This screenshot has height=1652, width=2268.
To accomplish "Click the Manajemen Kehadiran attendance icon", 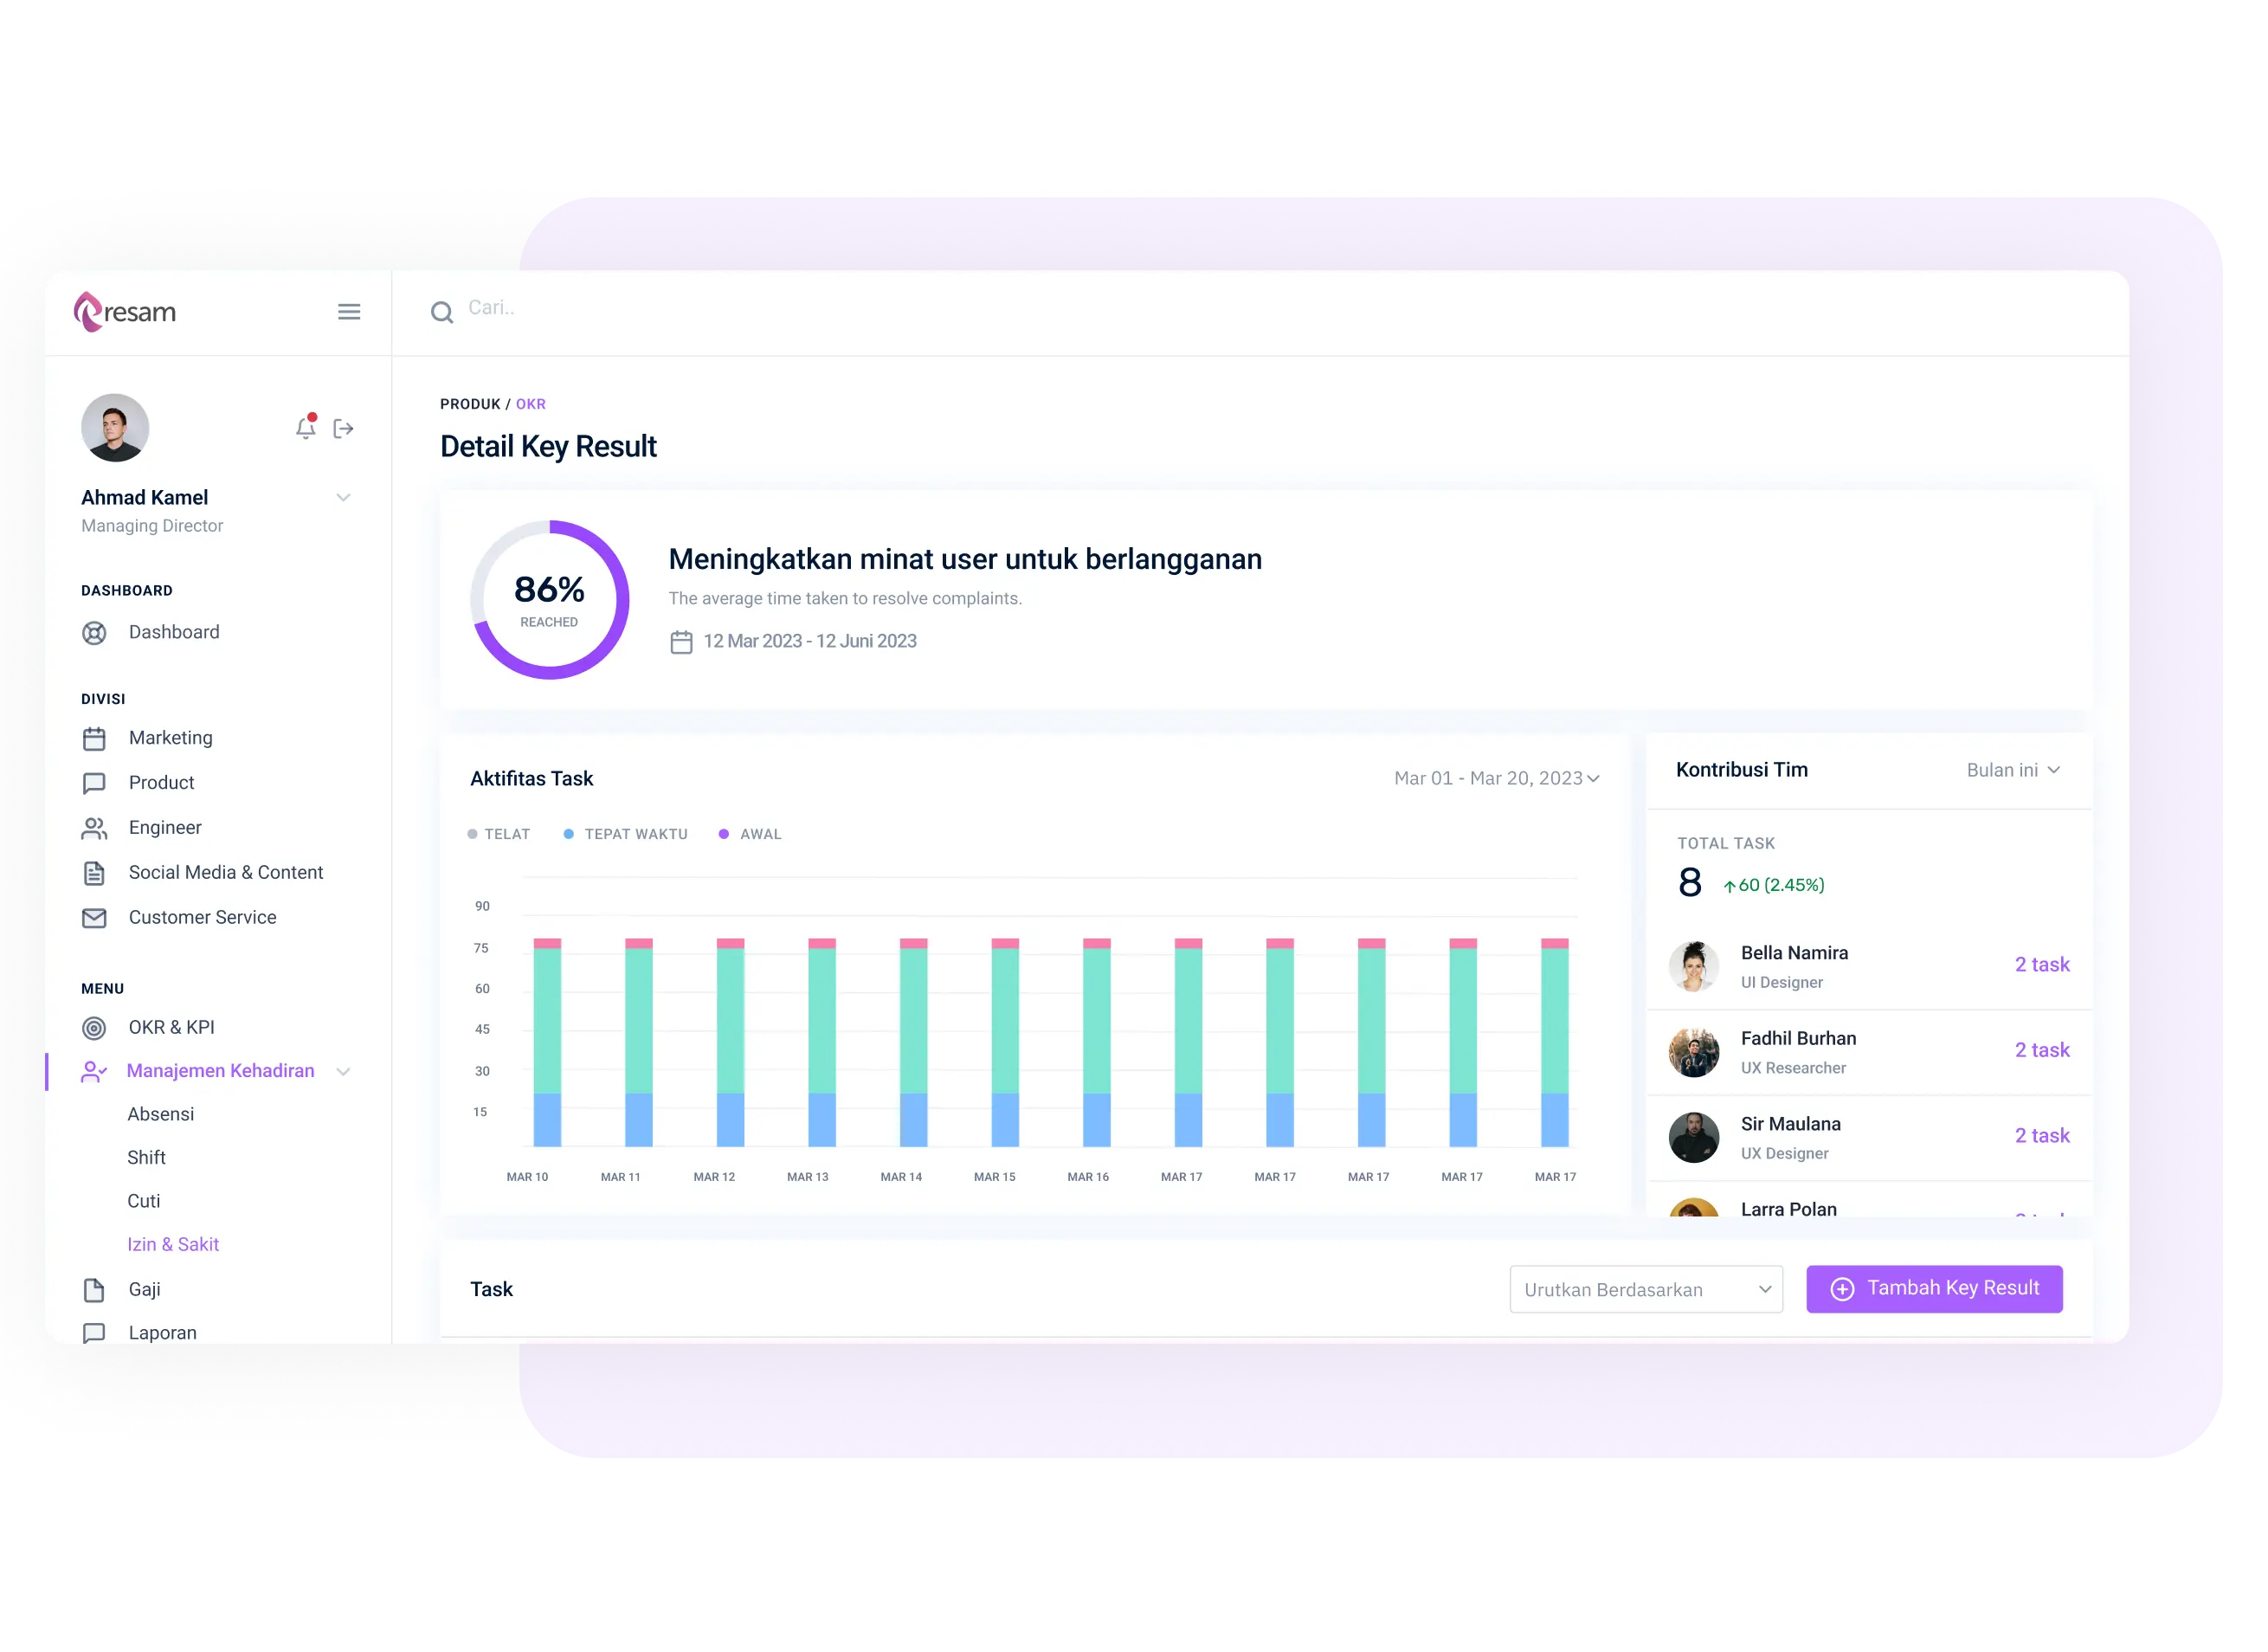I will tap(95, 1069).
